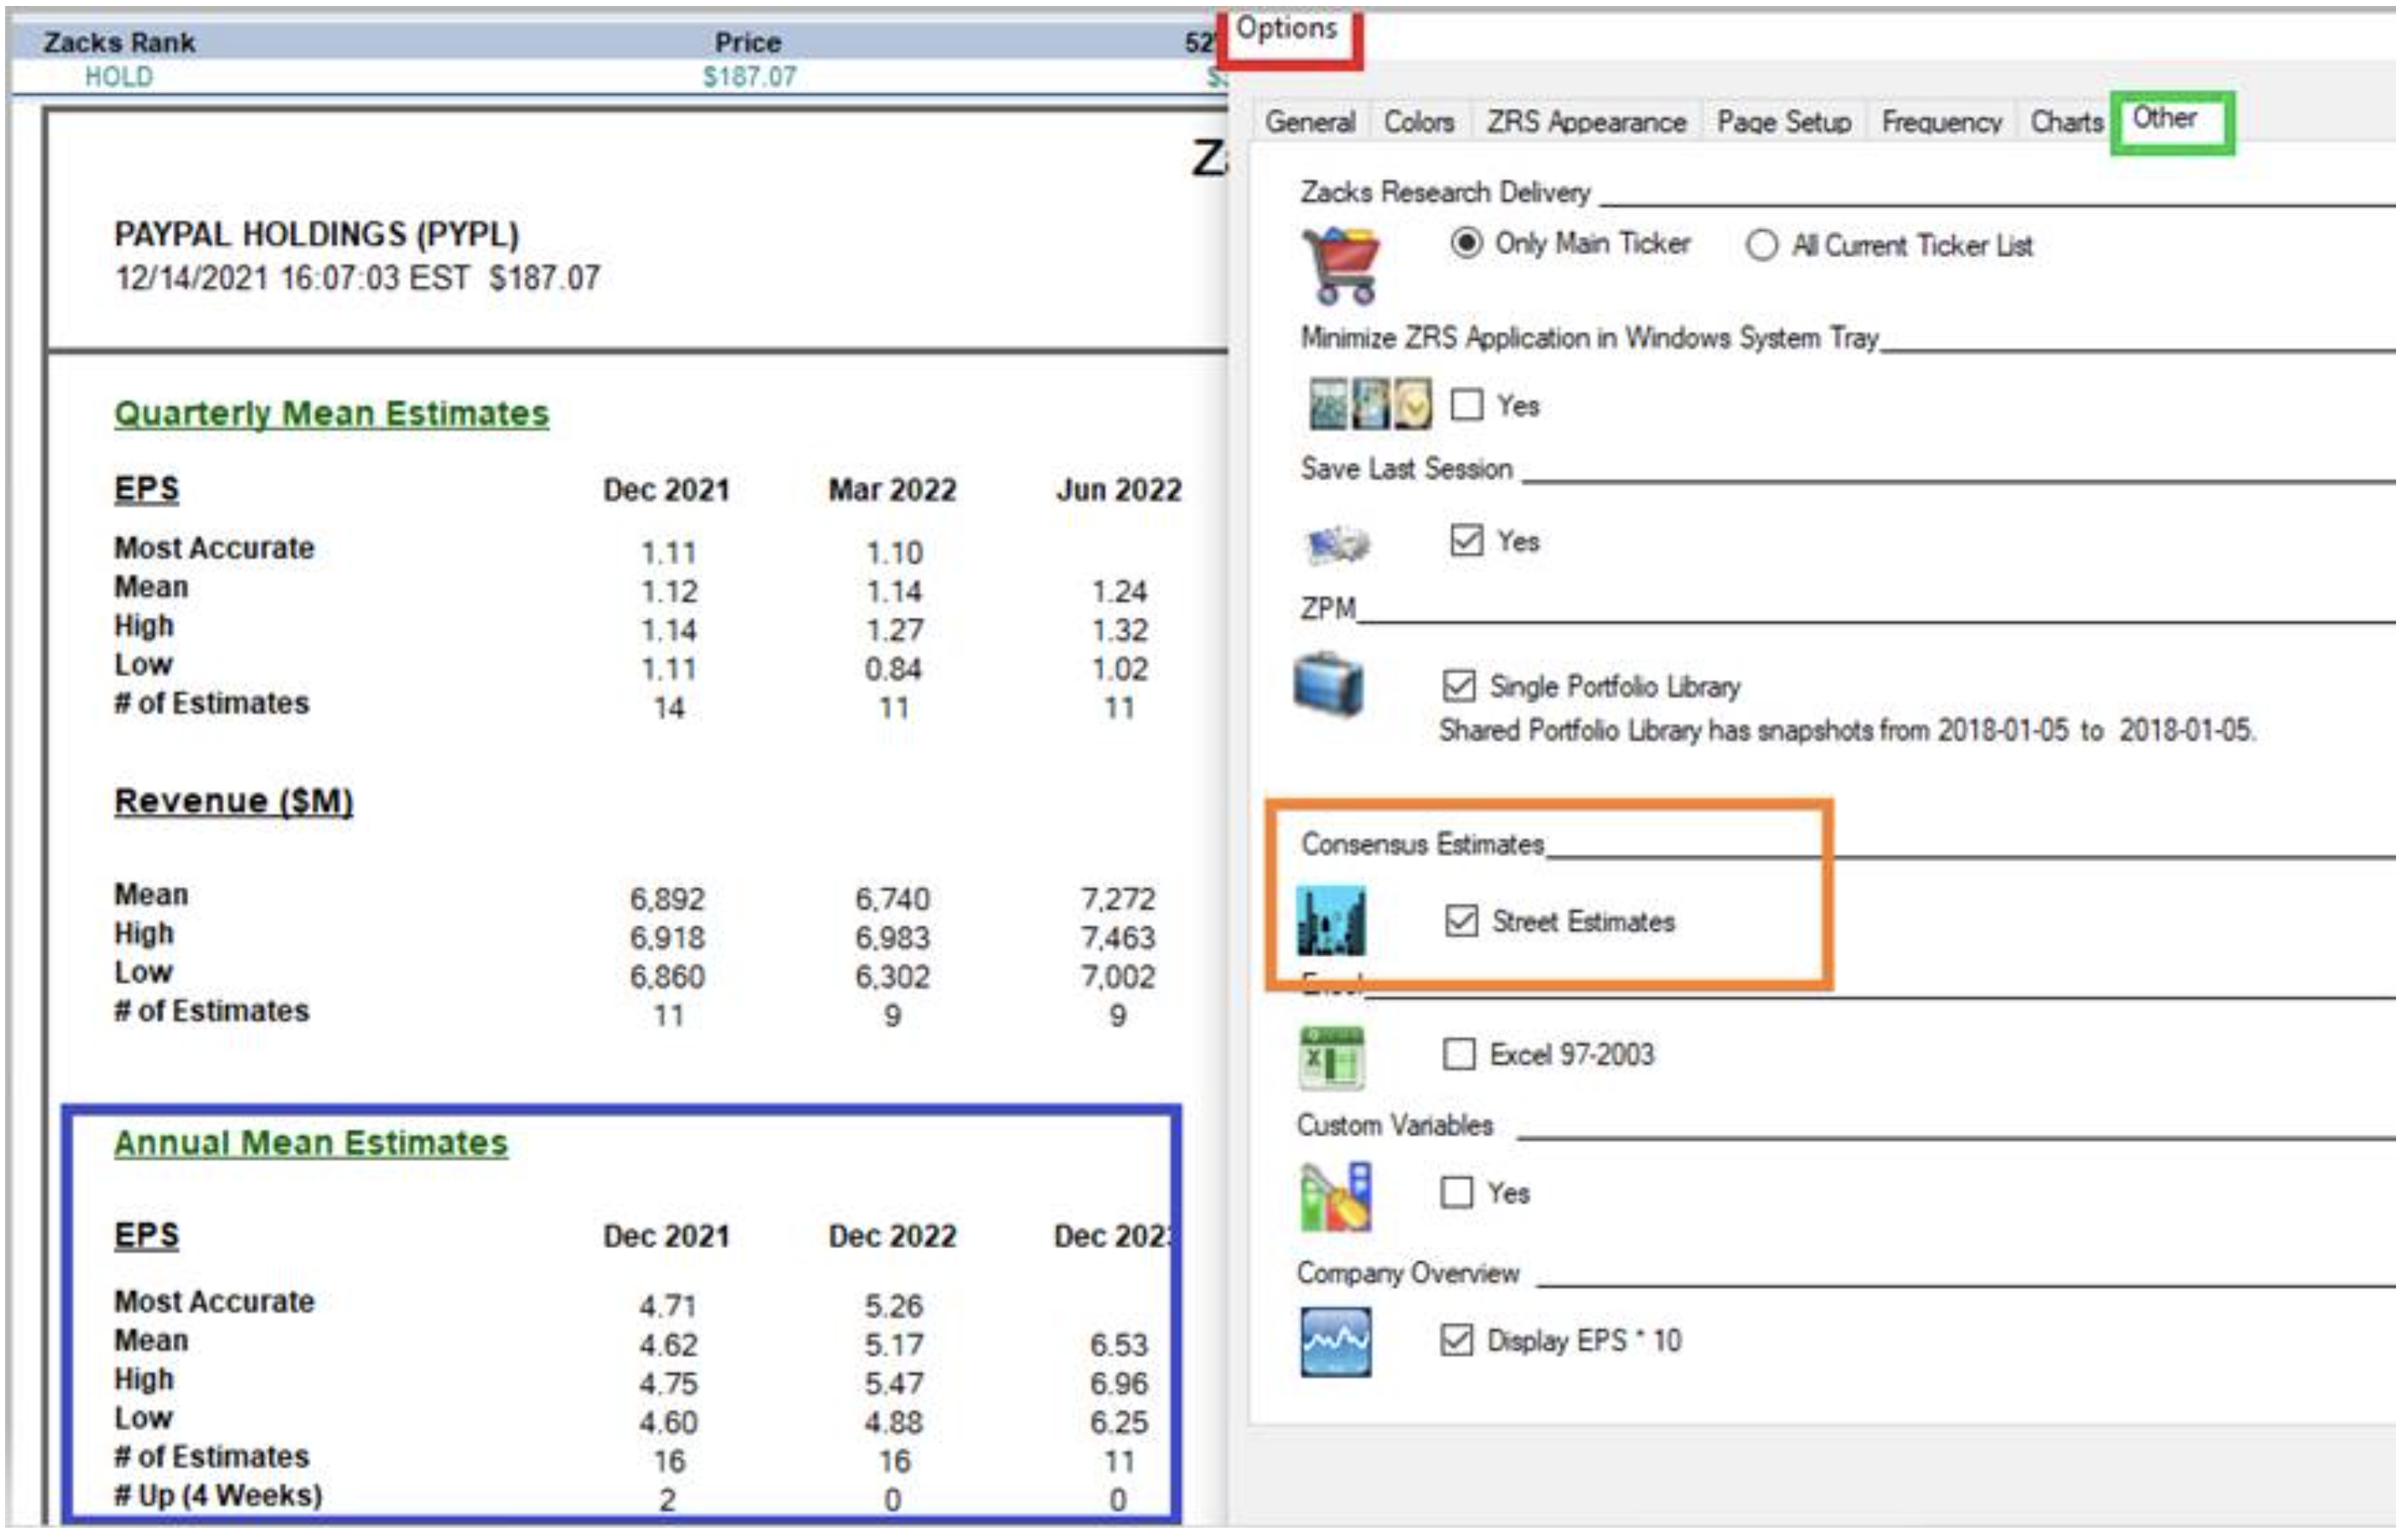Click the quarterly EPS heading link

tap(146, 488)
